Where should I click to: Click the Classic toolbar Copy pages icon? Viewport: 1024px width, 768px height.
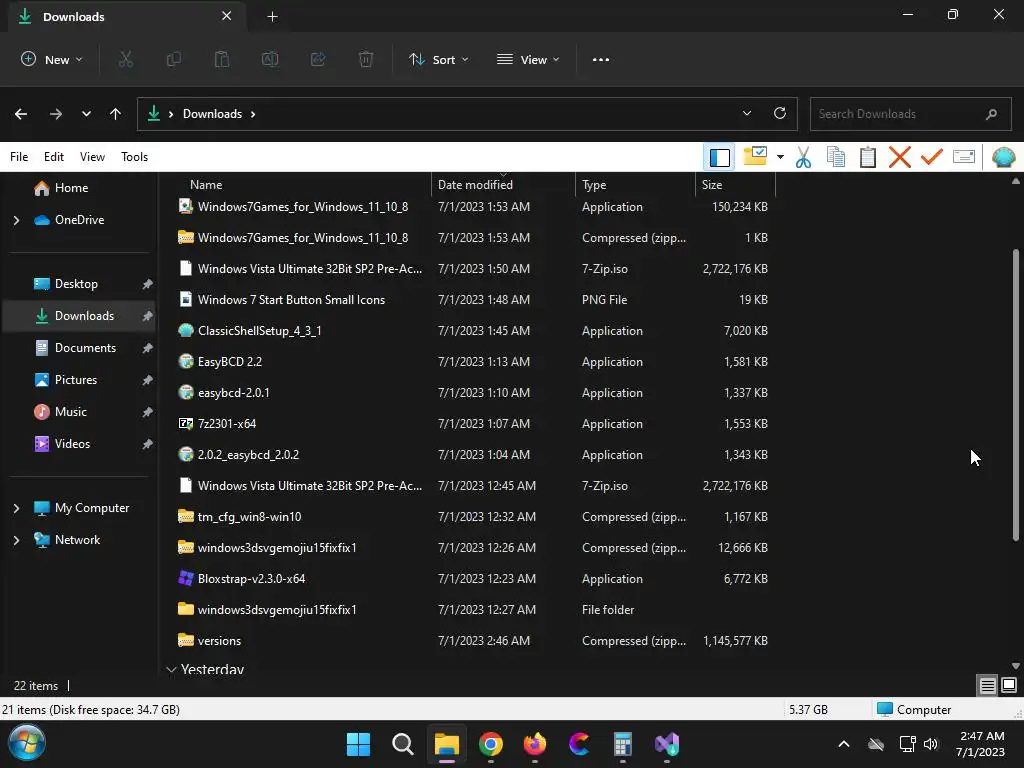click(x=836, y=157)
